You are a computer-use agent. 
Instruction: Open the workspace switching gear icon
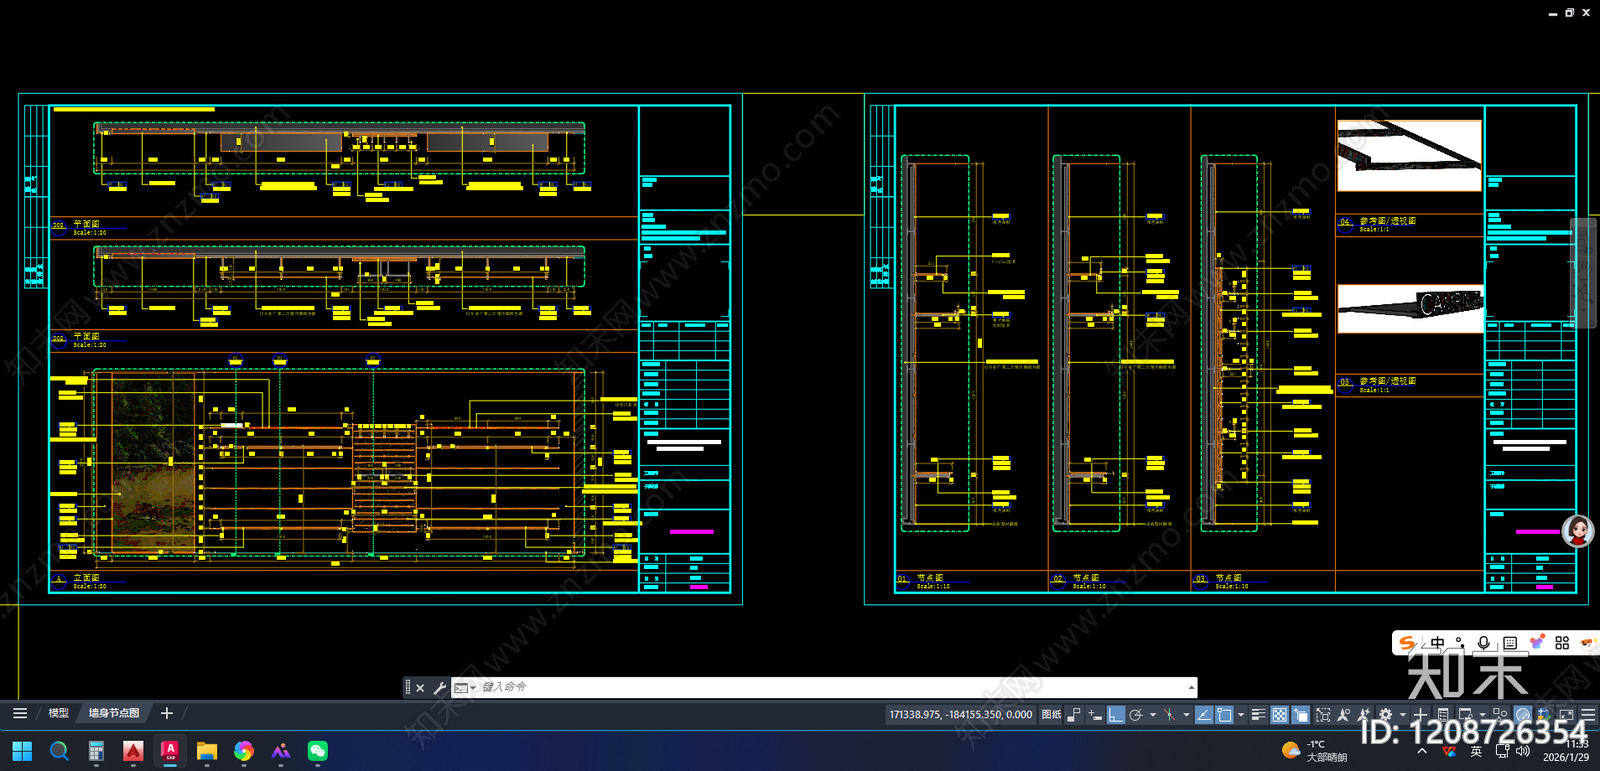[1385, 715]
